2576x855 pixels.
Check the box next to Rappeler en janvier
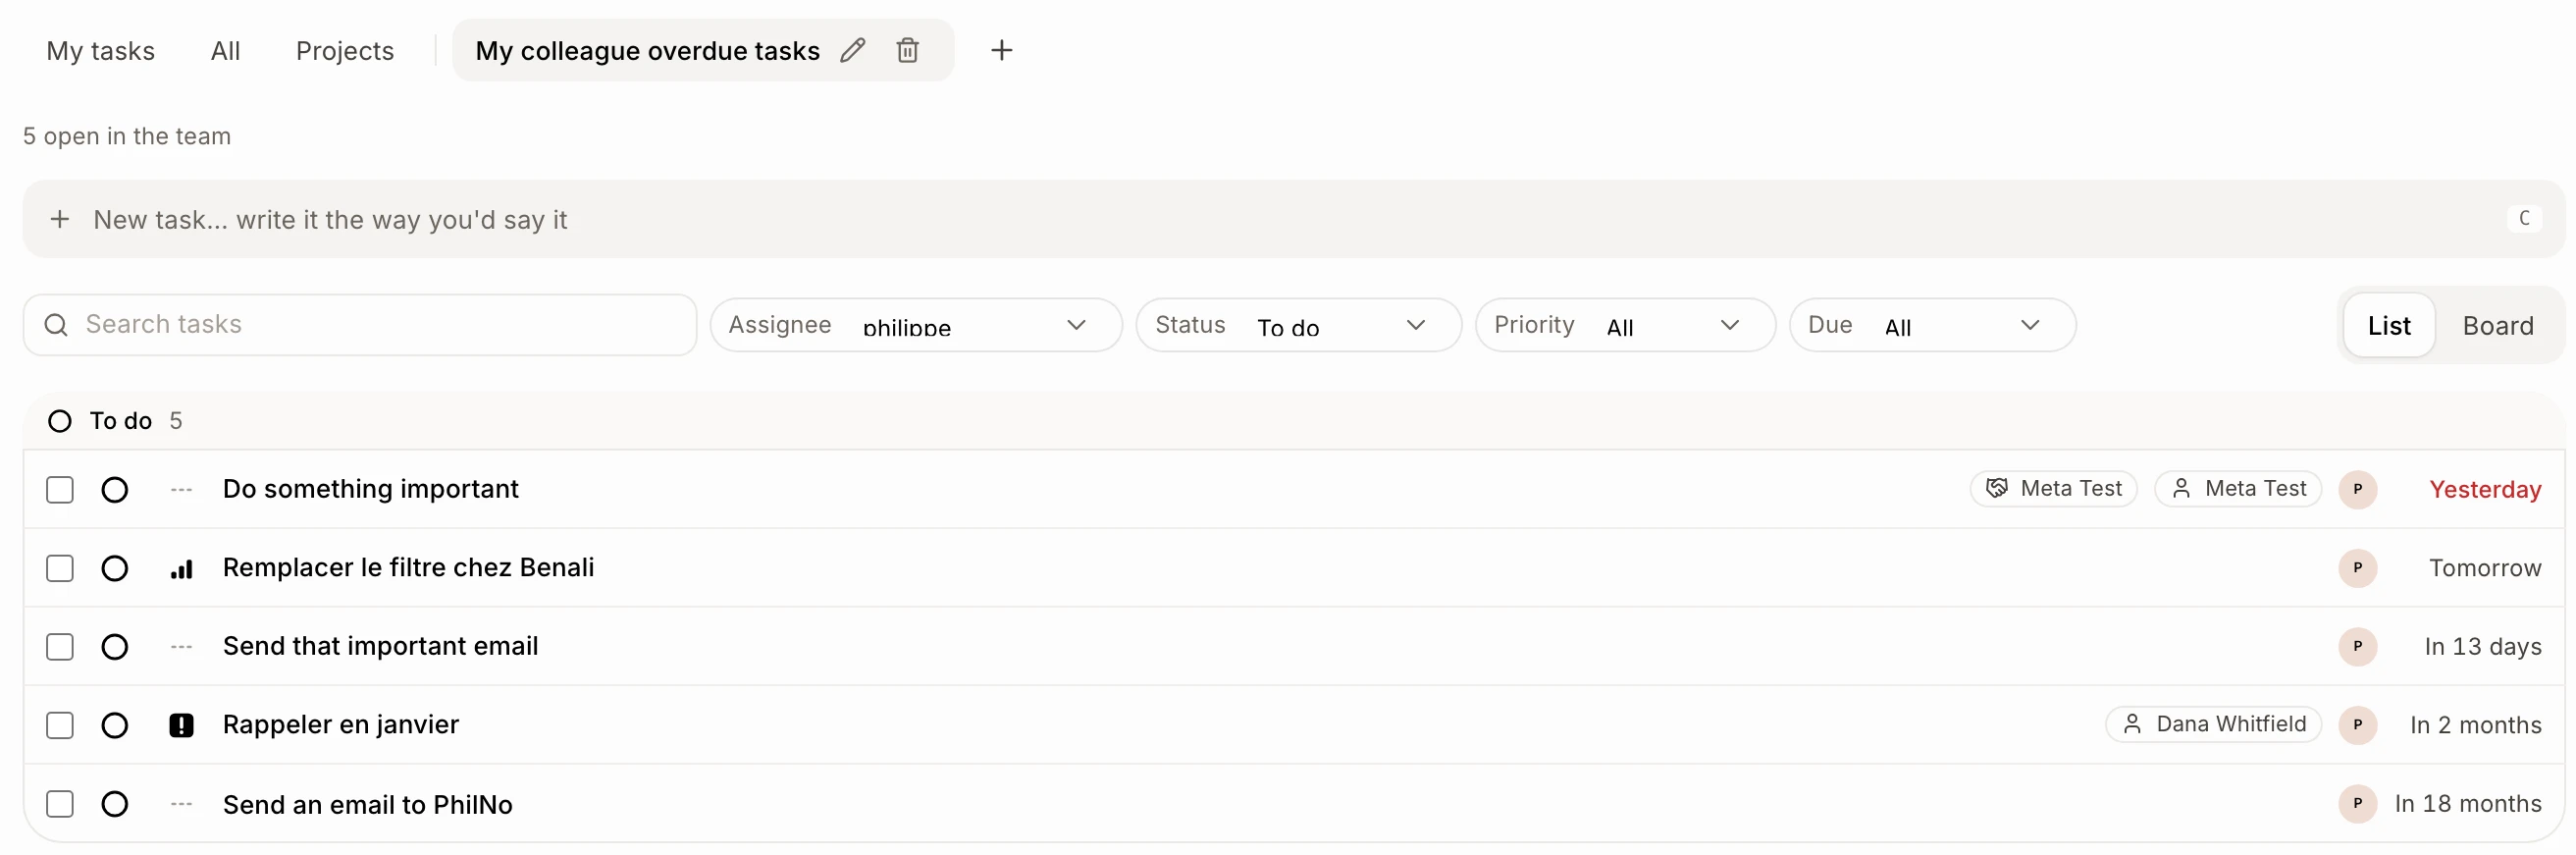click(60, 725)
